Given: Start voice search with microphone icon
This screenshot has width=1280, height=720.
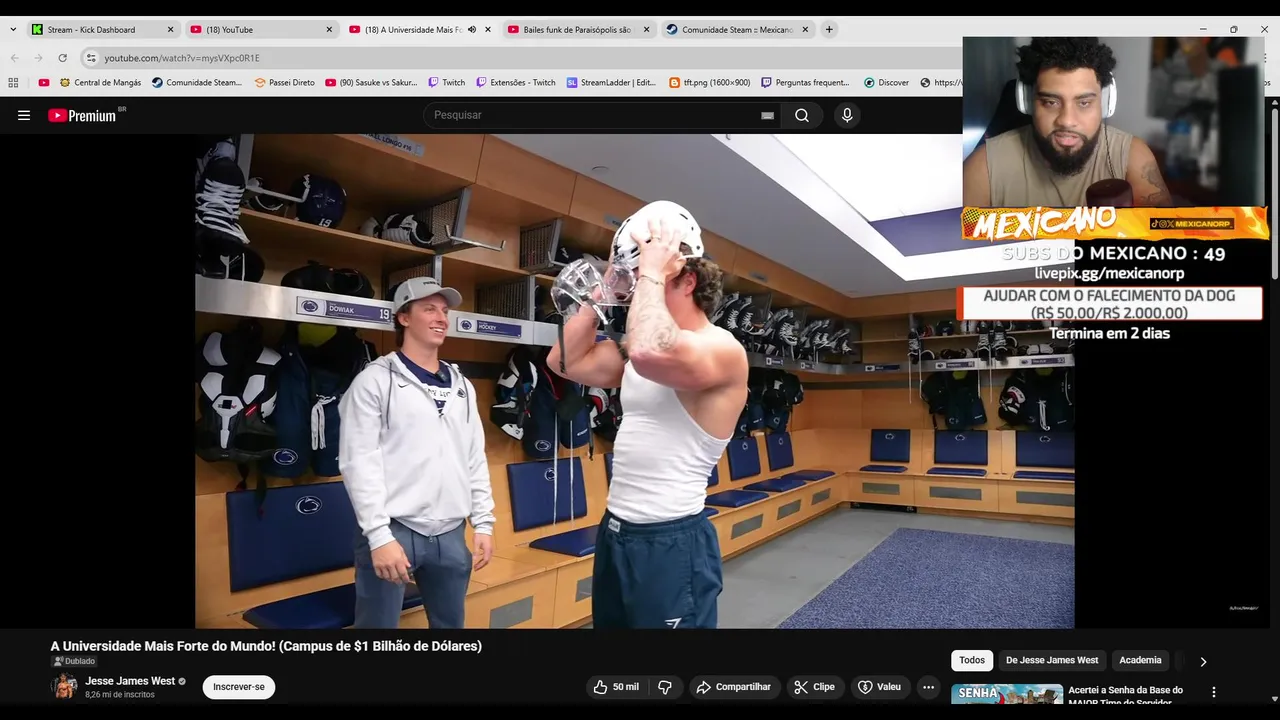Looking at the screenshot, I should 847,115.
